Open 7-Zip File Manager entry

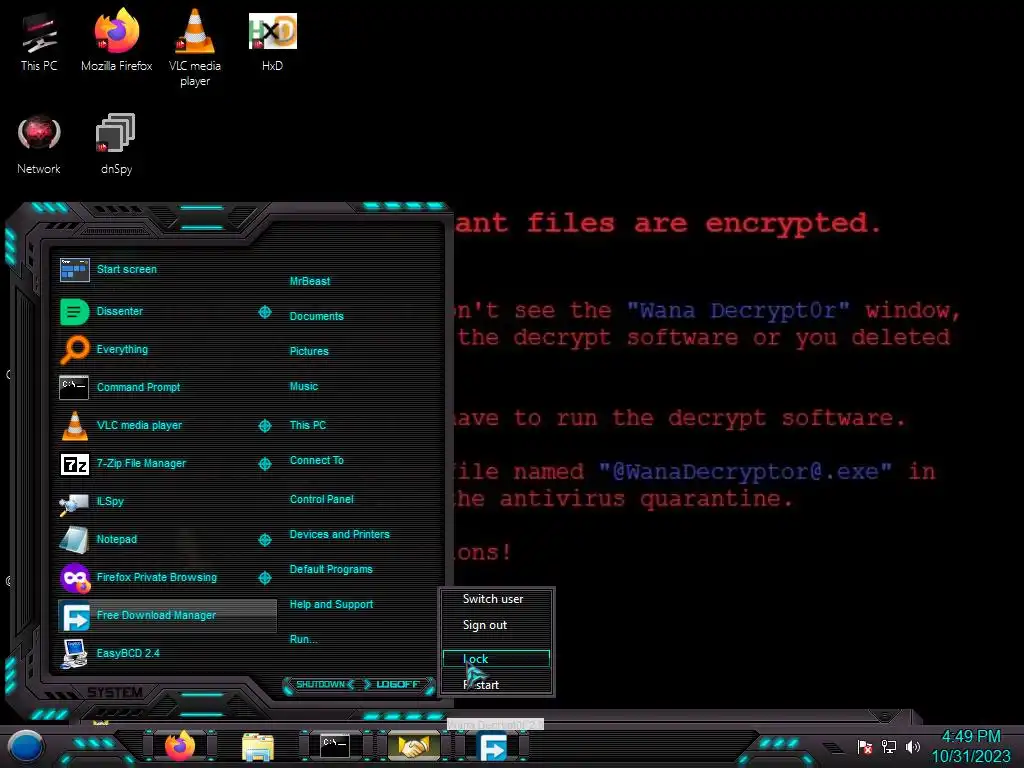(x=157, y=464)
